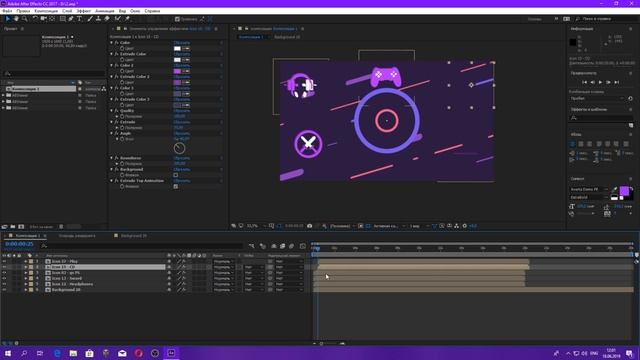Image resolution: width=640 pixels, height=360 pixels.
Task: Go to first frame in Preview panel
Action: (x=584, y=82)
